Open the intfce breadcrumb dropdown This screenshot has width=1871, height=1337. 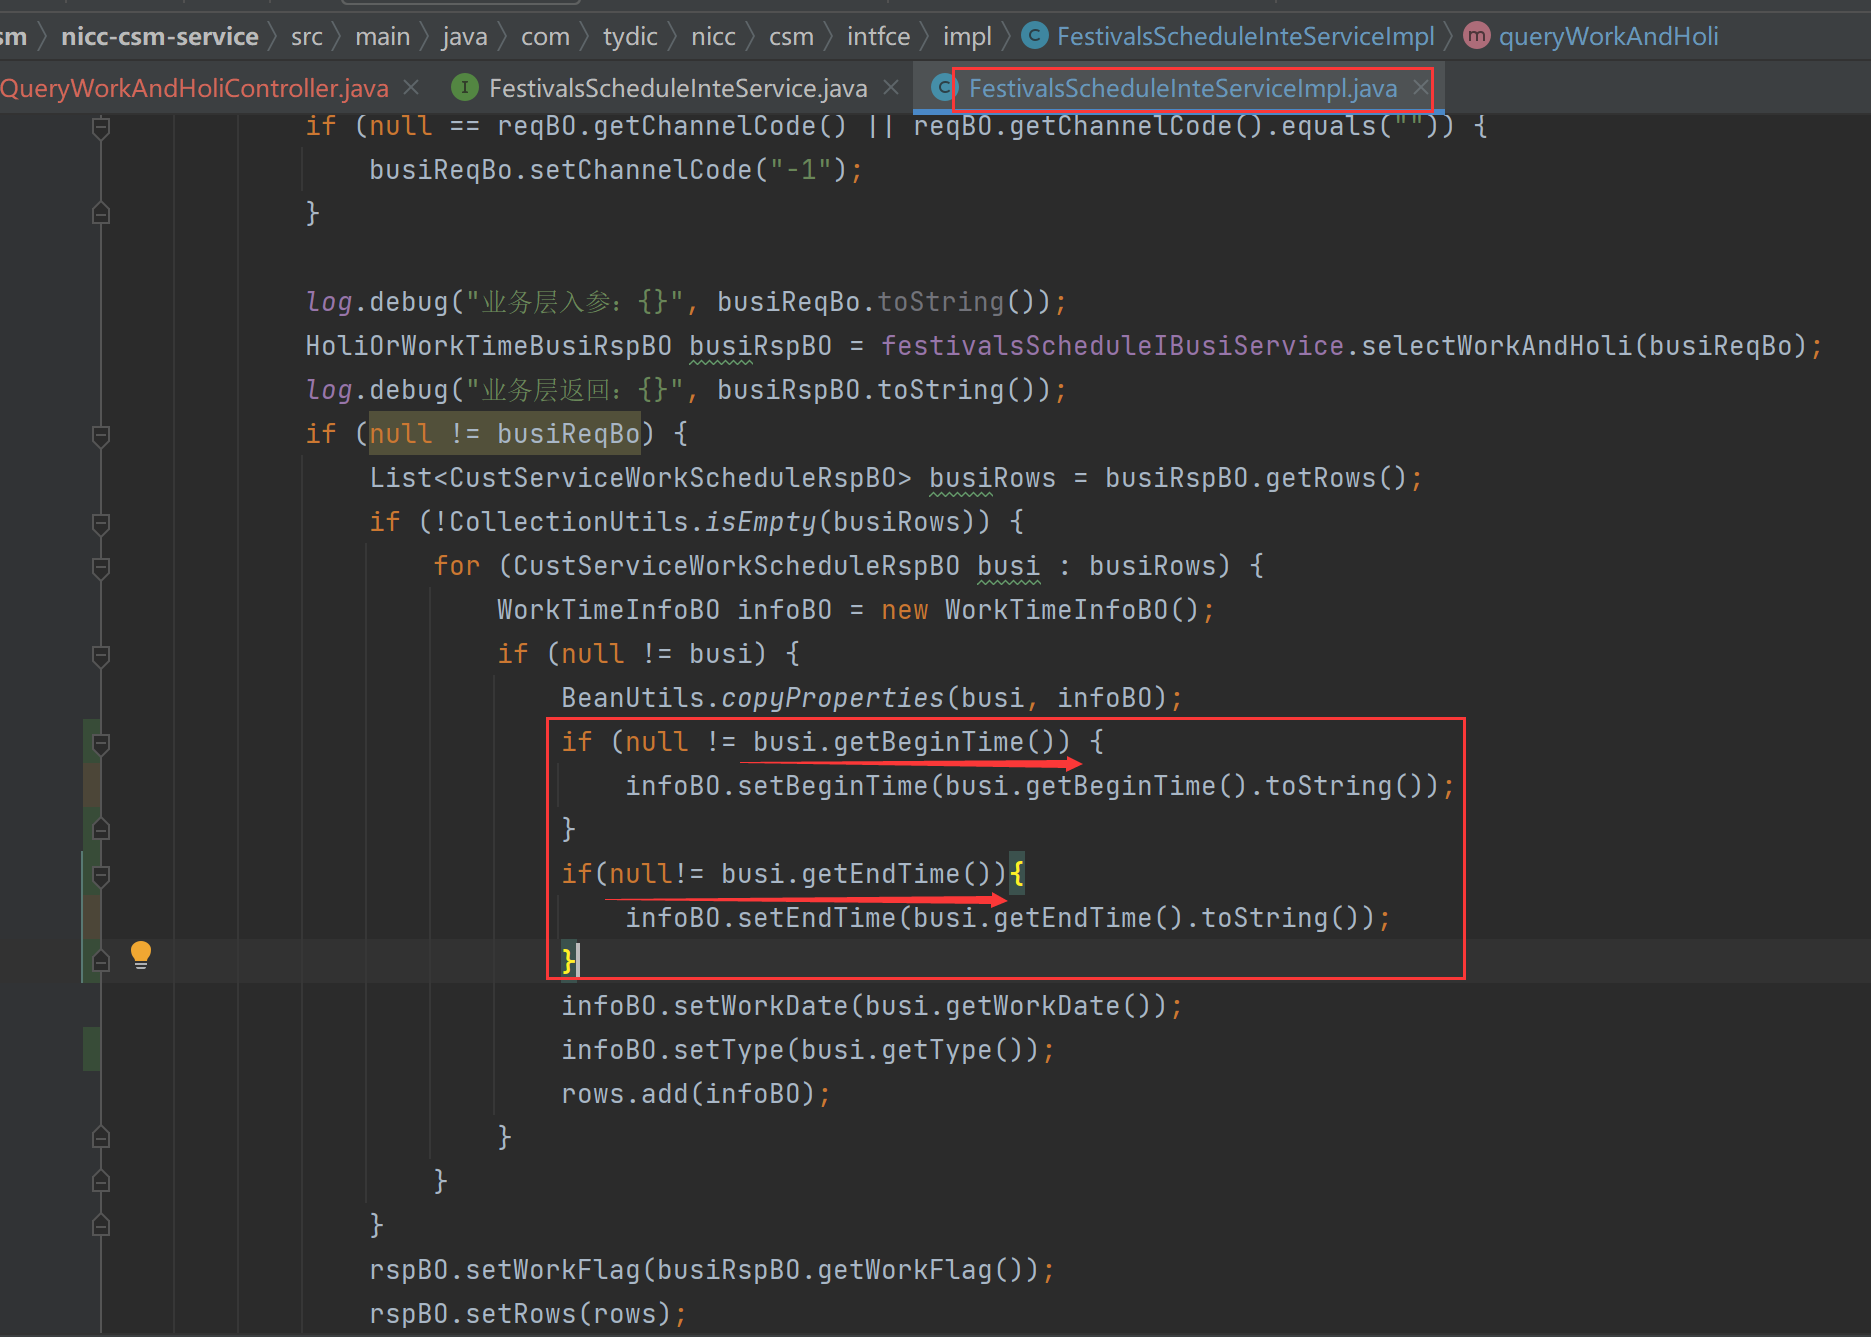pos(878,35)
